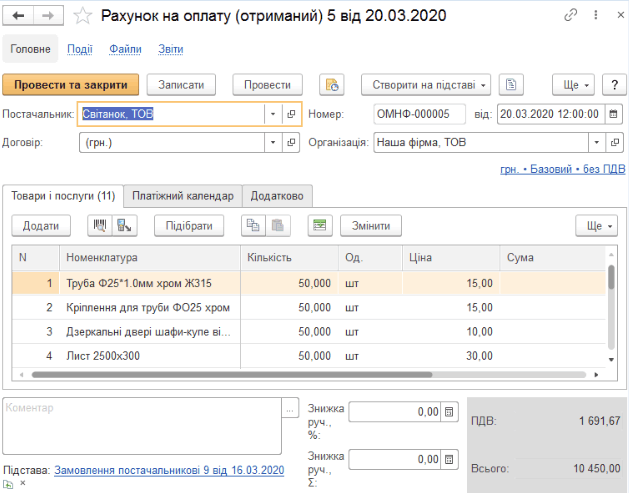This screenshot has height=493, width=629.
Task: Select row Труба Ф25*1.0мм хром Ж315
Action: point(308,283)
